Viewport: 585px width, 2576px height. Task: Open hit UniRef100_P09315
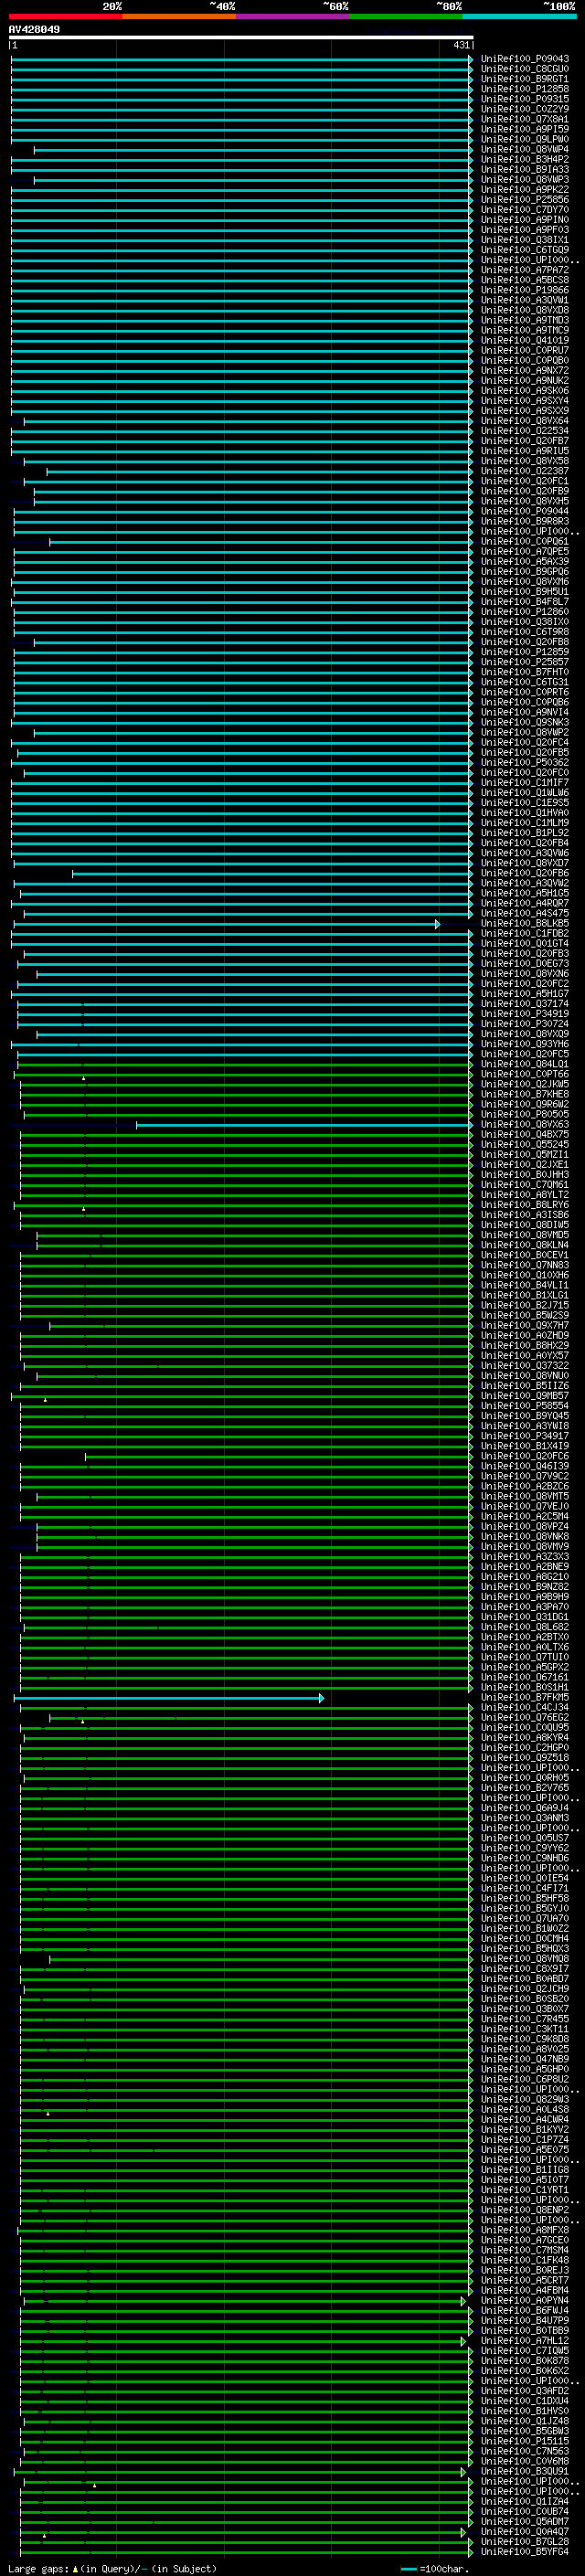[525, 99]
